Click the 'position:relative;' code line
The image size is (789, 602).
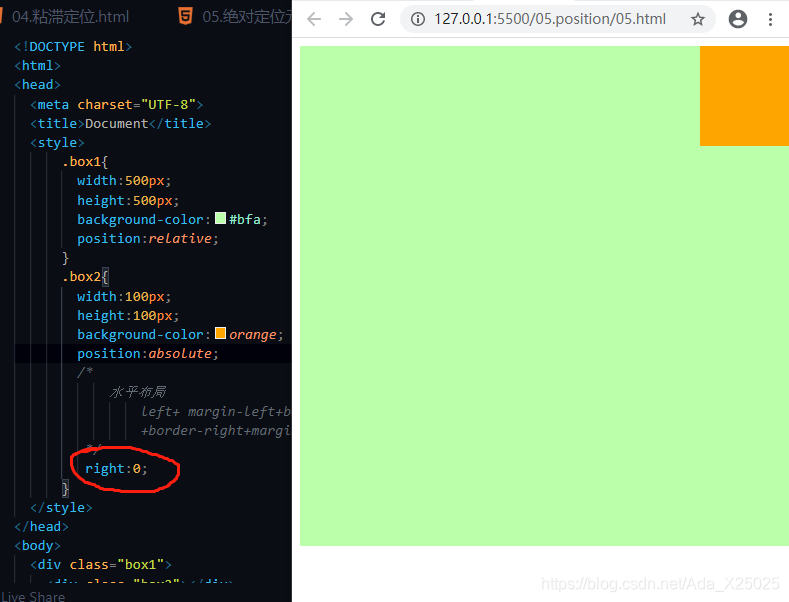pyautogui.click(x=148, y=238)
